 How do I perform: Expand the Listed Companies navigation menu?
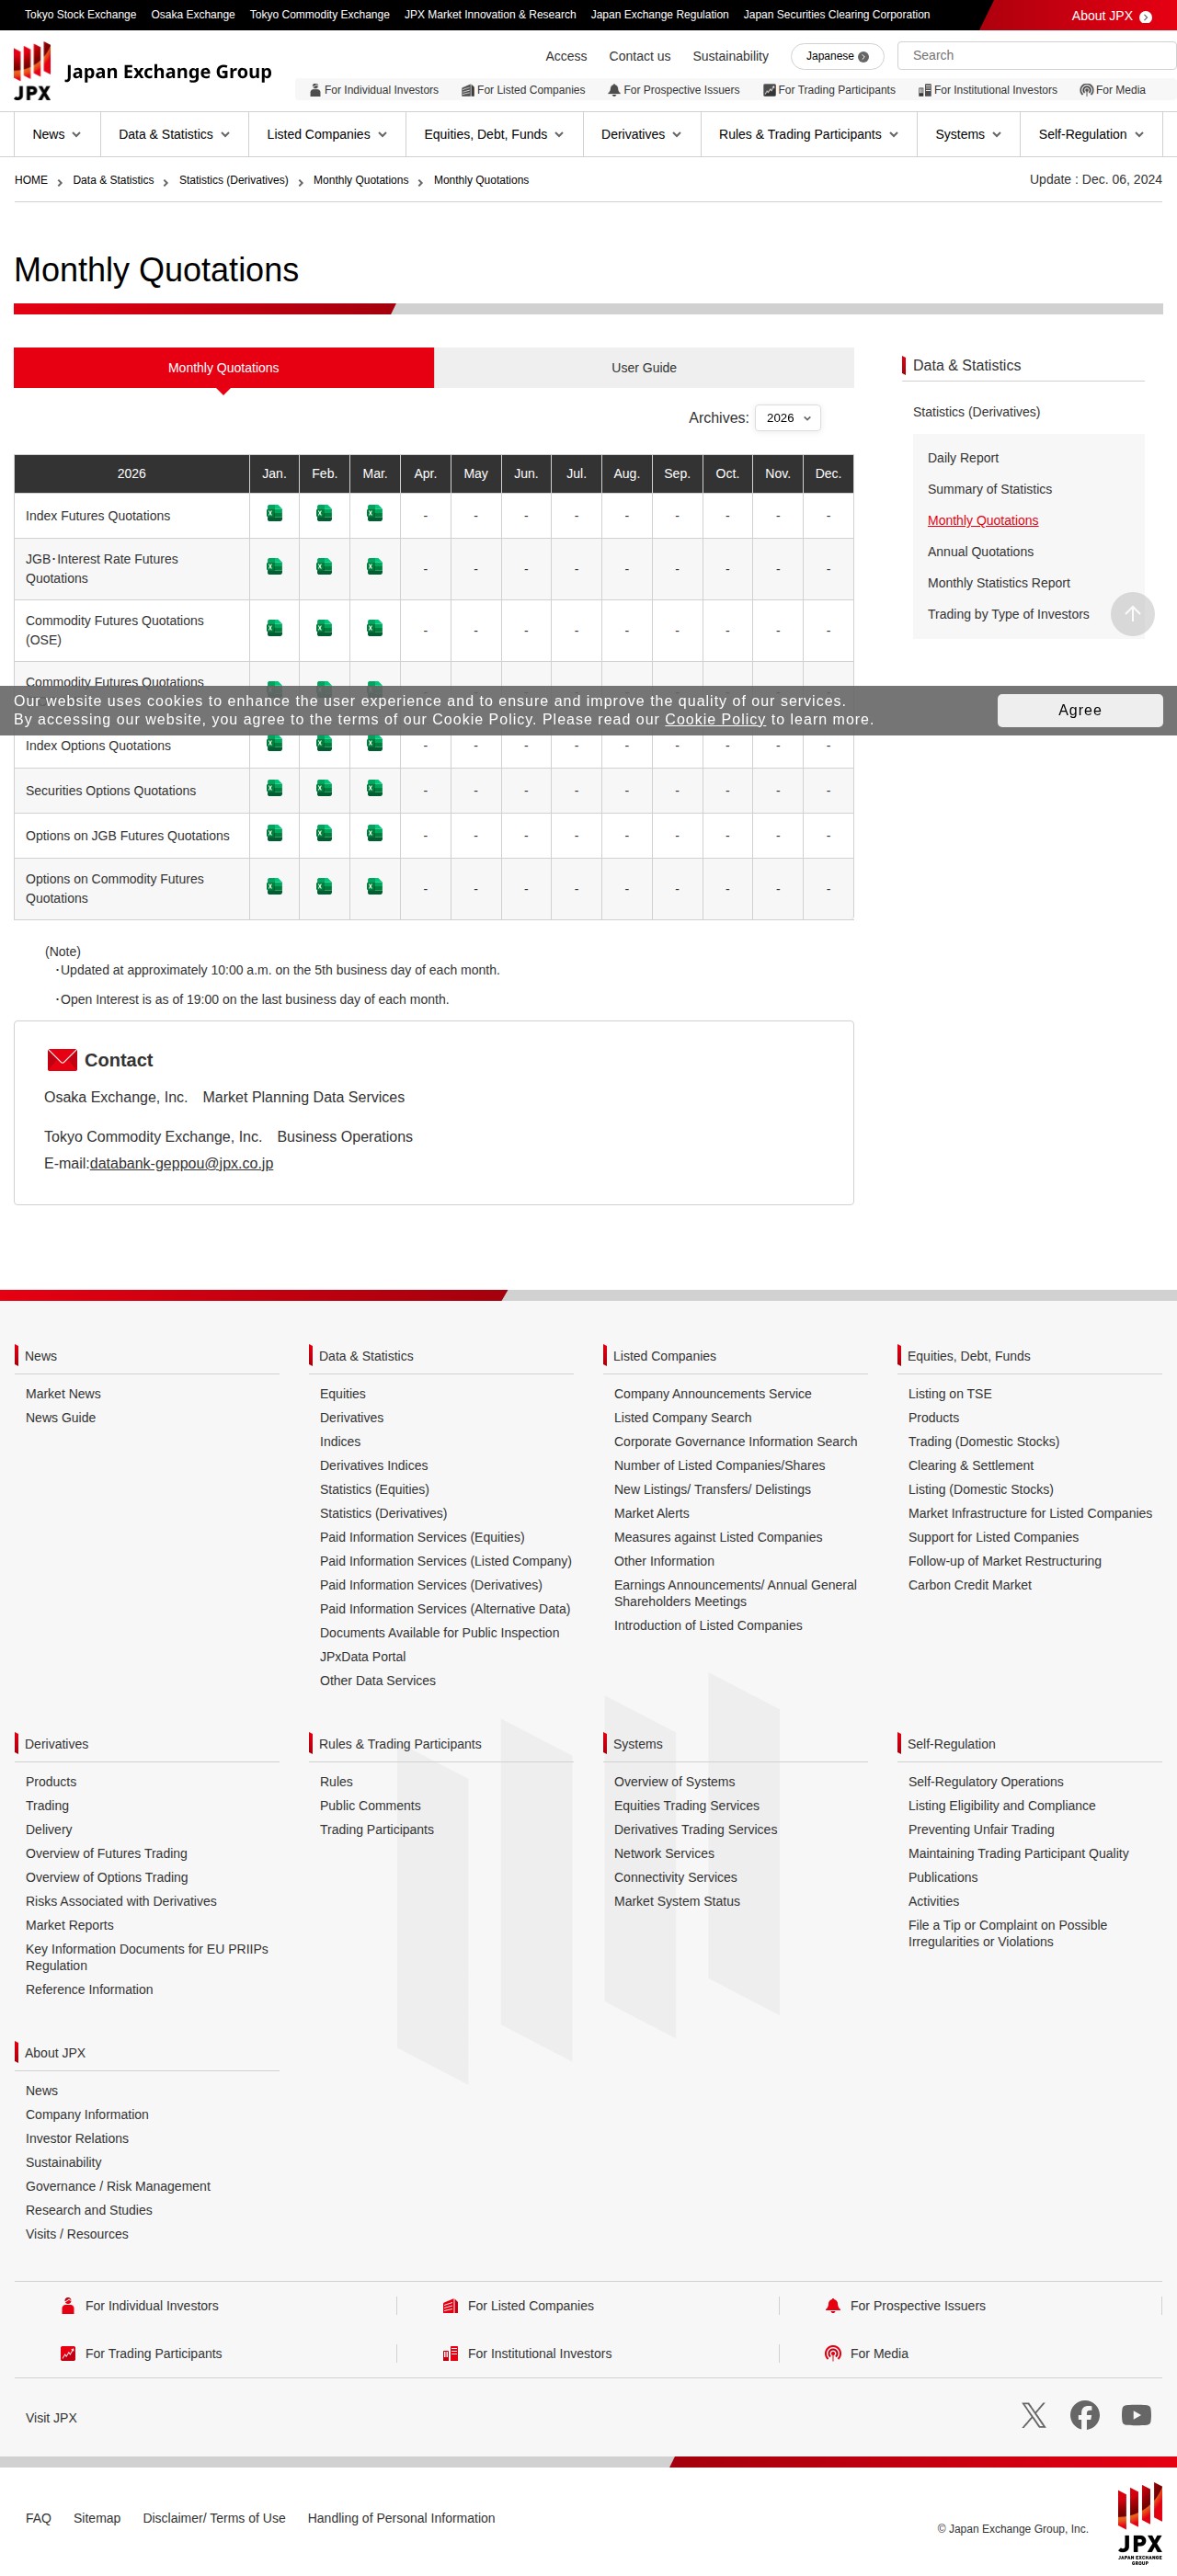click(x=327, y=134)
